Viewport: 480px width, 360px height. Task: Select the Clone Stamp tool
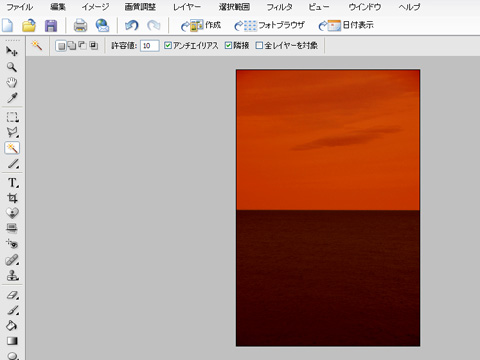point(12,275)
